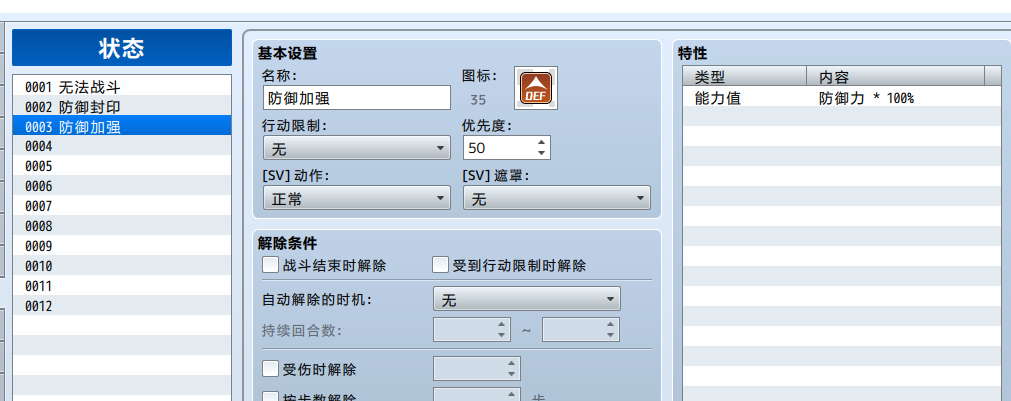Viewport: 1011px width, 401px height.
Task: Select empty state row 0005
Action: pyautogui.click(x=122, y=166)
